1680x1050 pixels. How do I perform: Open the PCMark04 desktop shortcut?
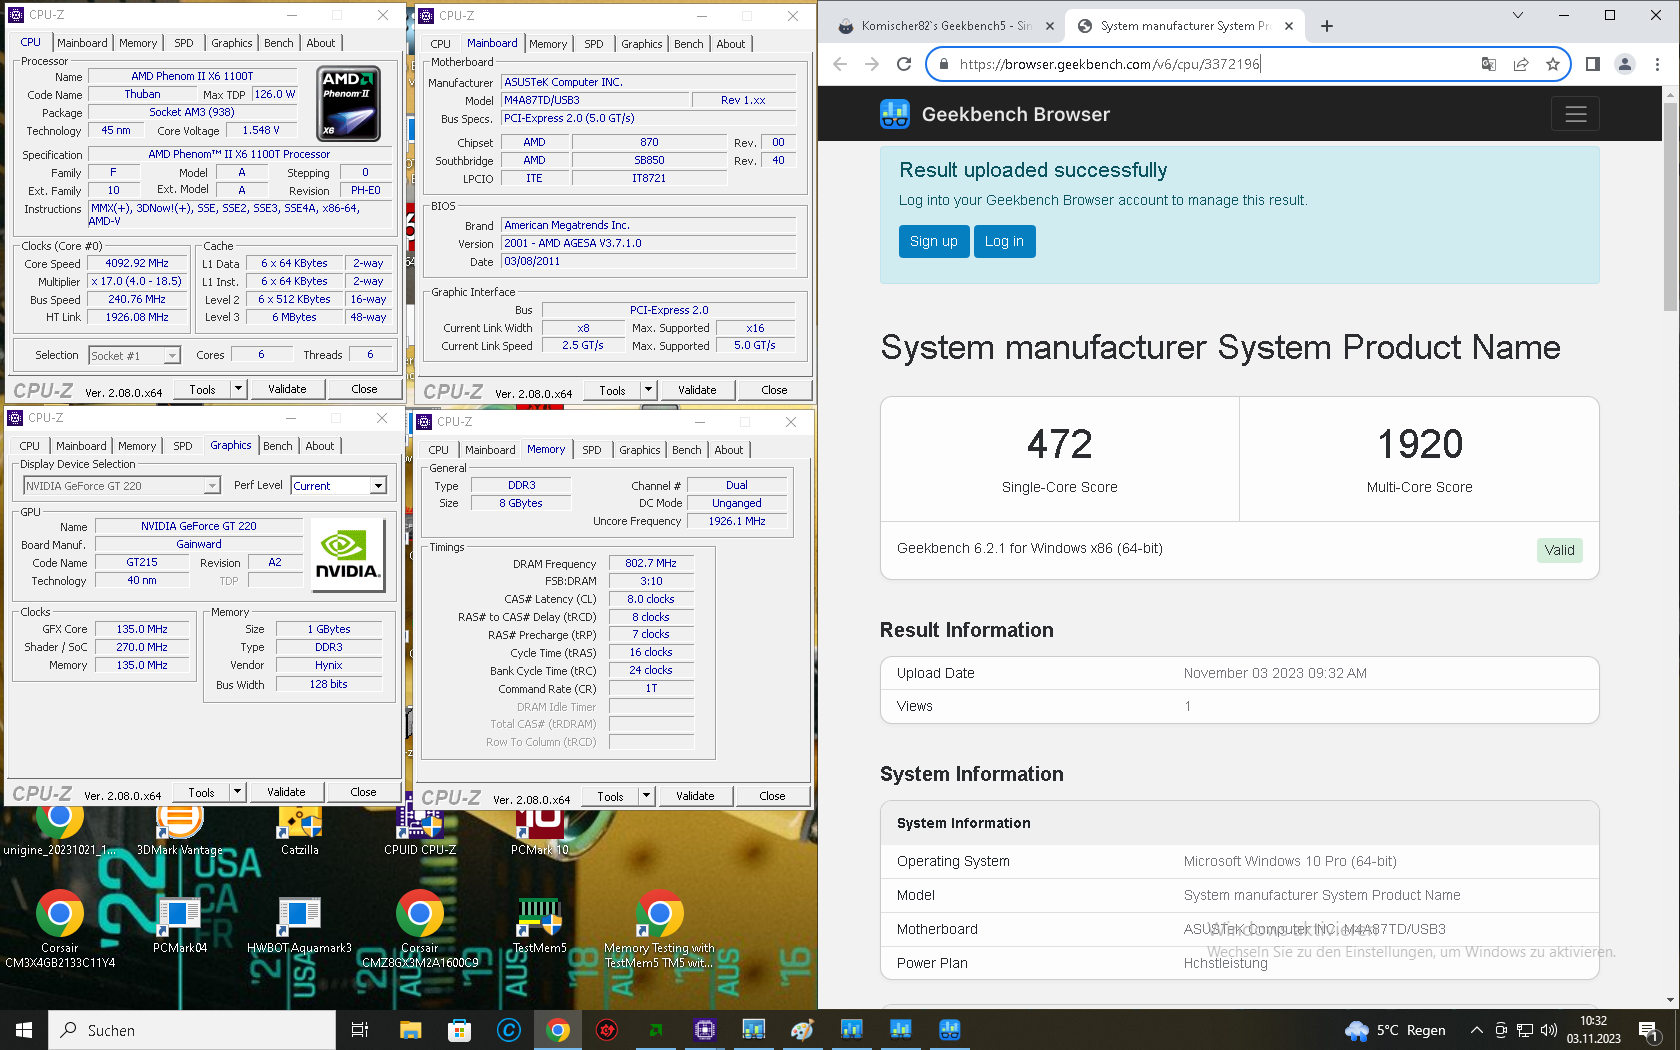[x=180, y=925]
